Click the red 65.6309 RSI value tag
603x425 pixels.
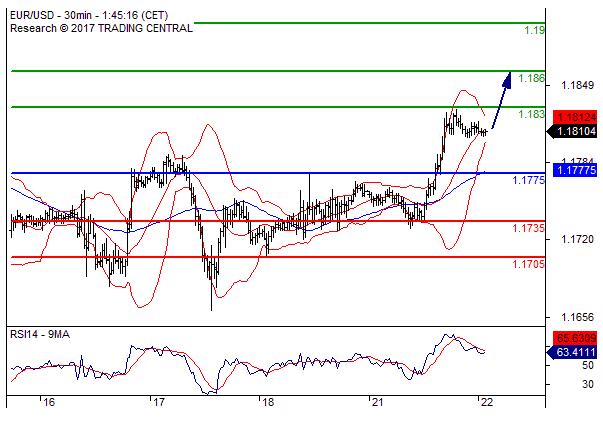(x=575, y=338)
